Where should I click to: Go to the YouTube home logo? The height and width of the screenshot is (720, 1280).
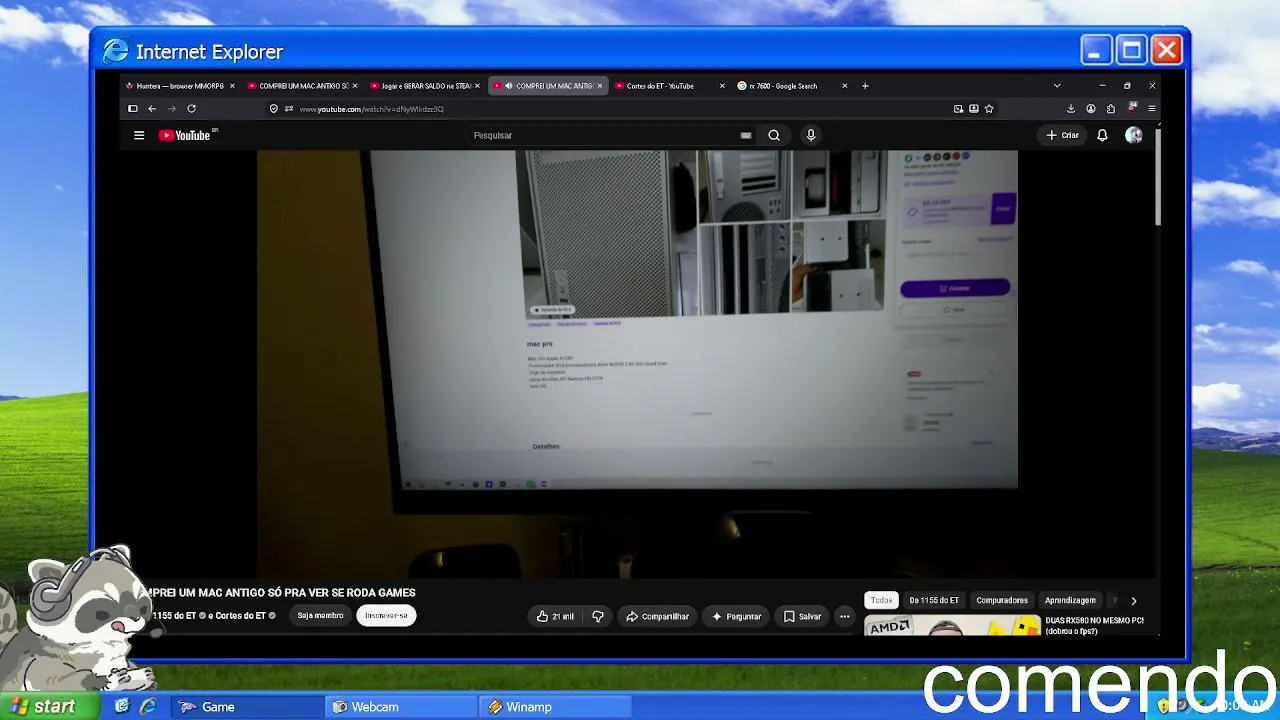click(187, 135)
